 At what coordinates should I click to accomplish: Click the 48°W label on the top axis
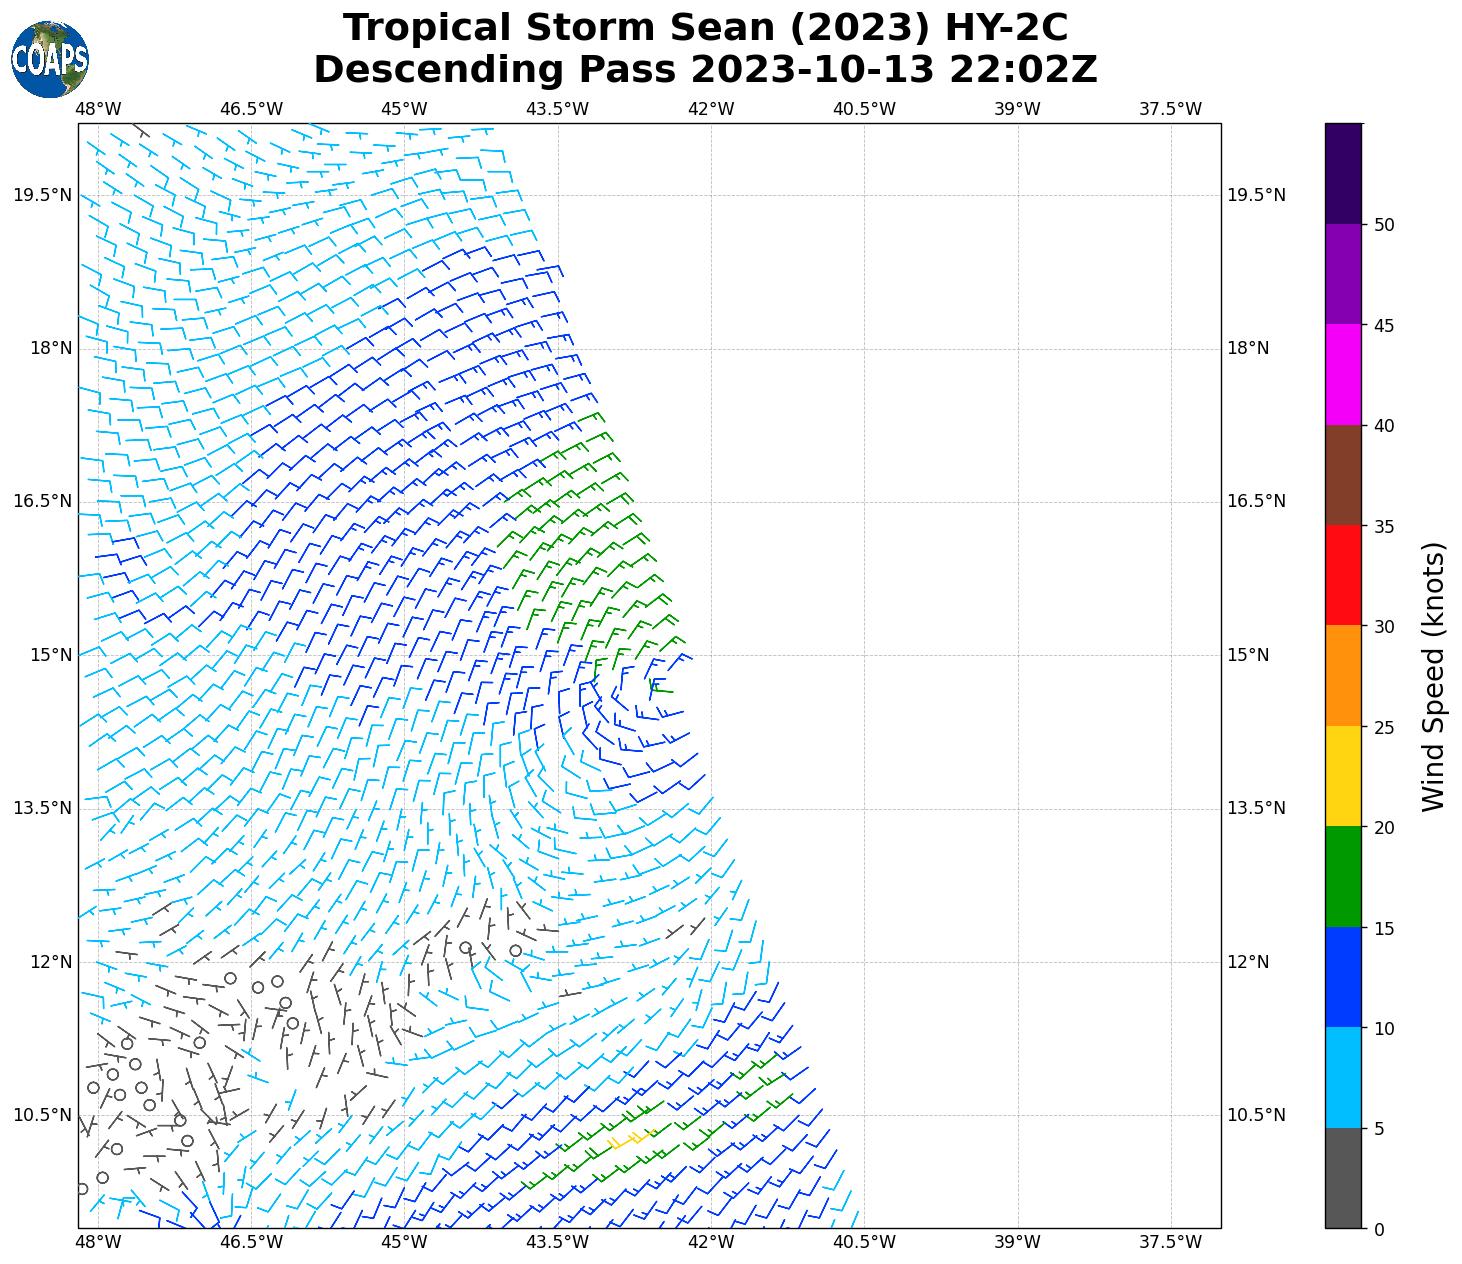point(98,109)
